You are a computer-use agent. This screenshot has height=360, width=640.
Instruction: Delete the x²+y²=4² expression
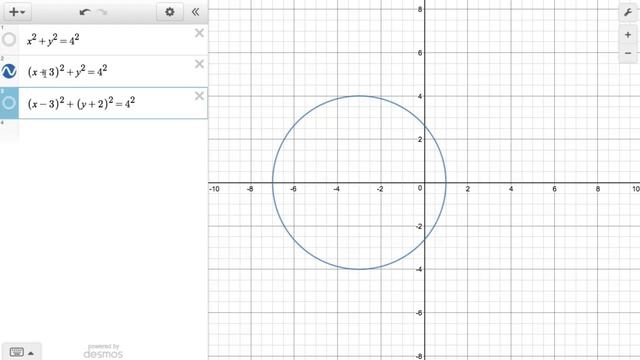click(x=199, y=33)
